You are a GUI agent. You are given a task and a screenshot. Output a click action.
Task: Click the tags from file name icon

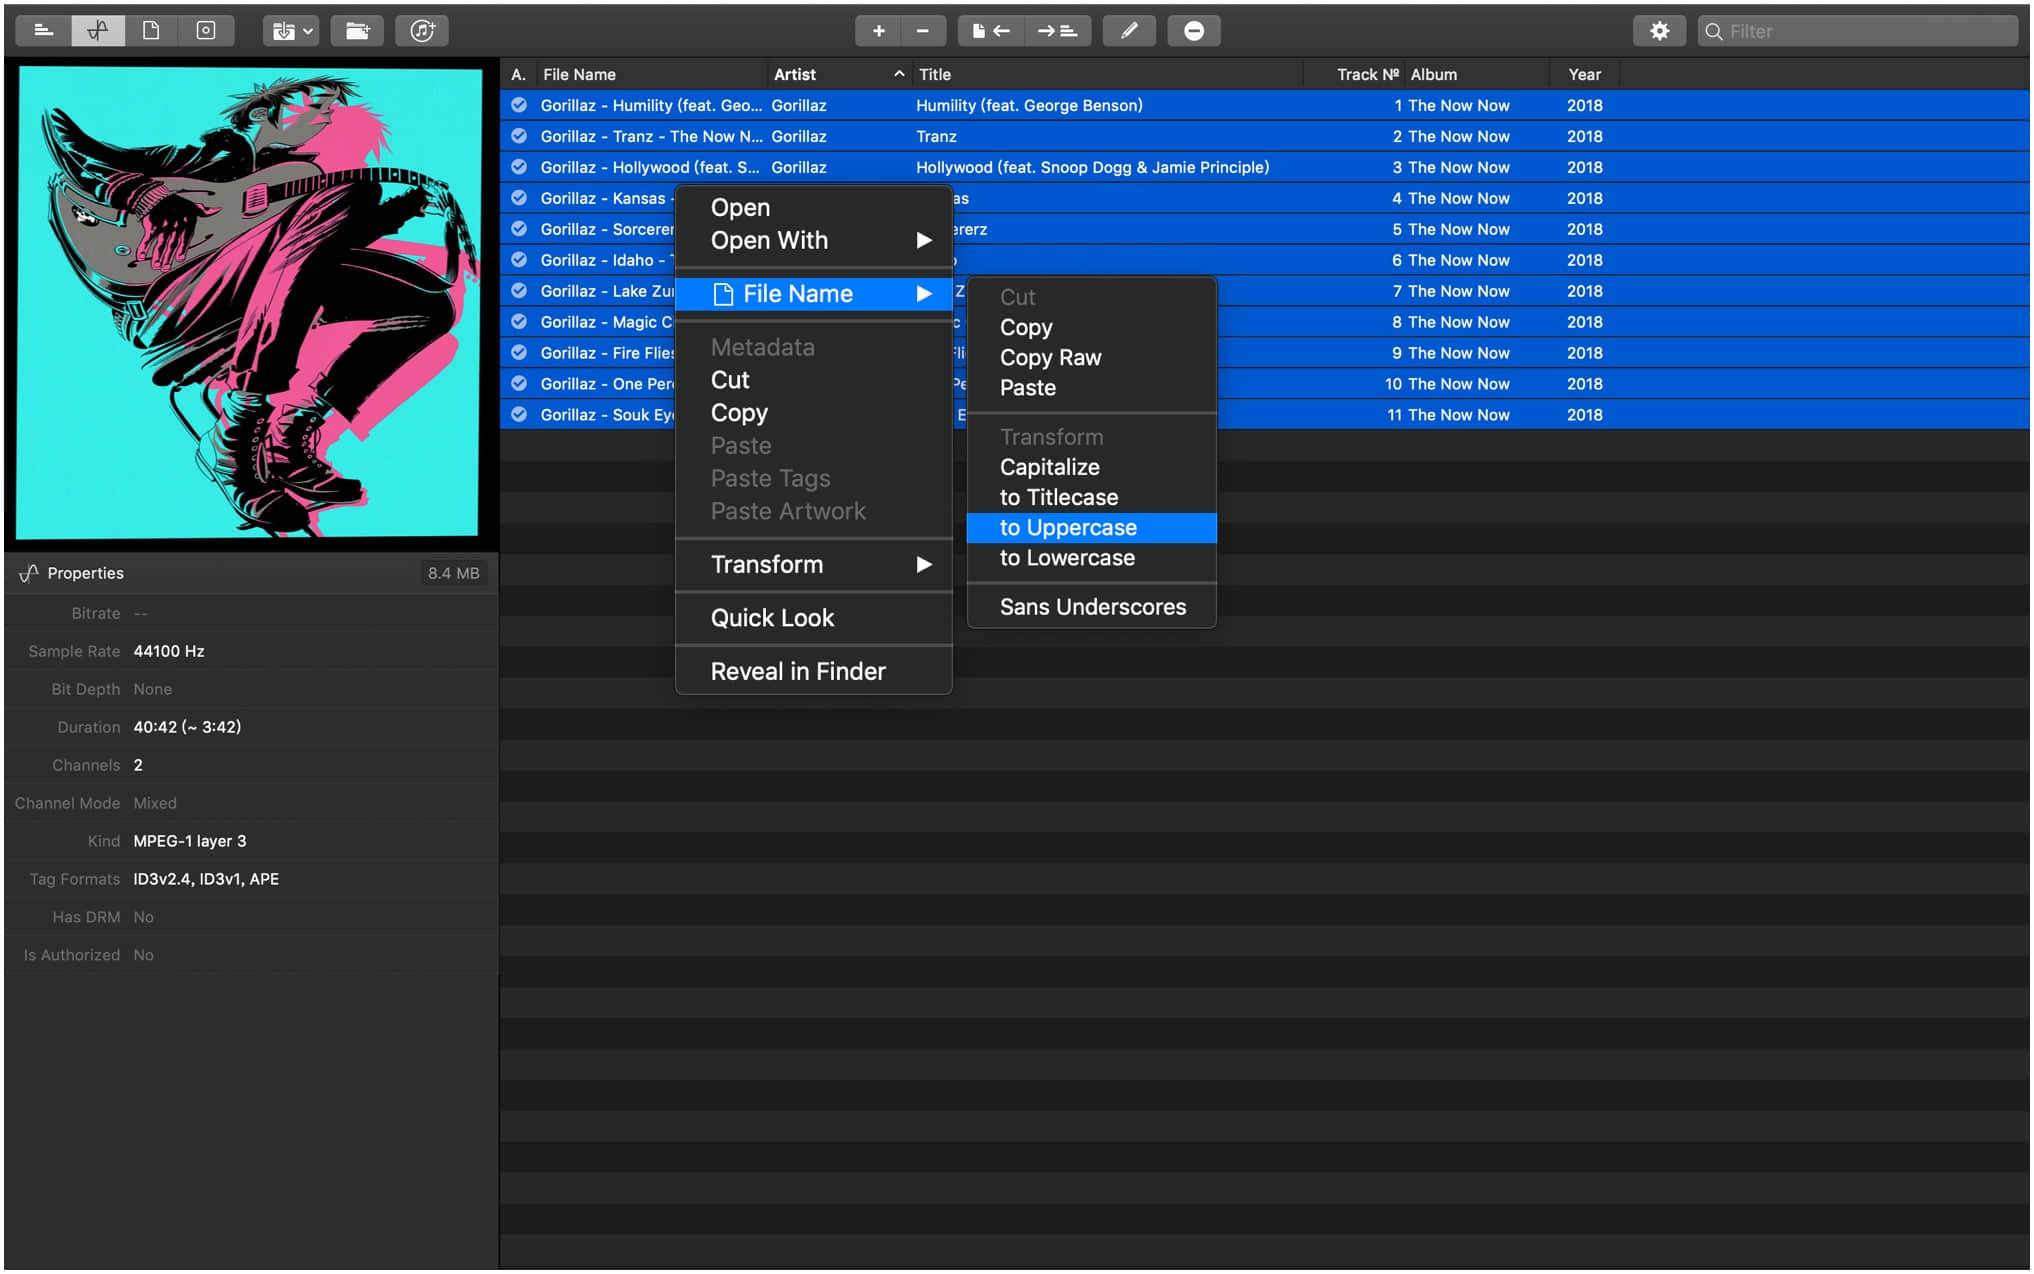[x=1057, y=31]
